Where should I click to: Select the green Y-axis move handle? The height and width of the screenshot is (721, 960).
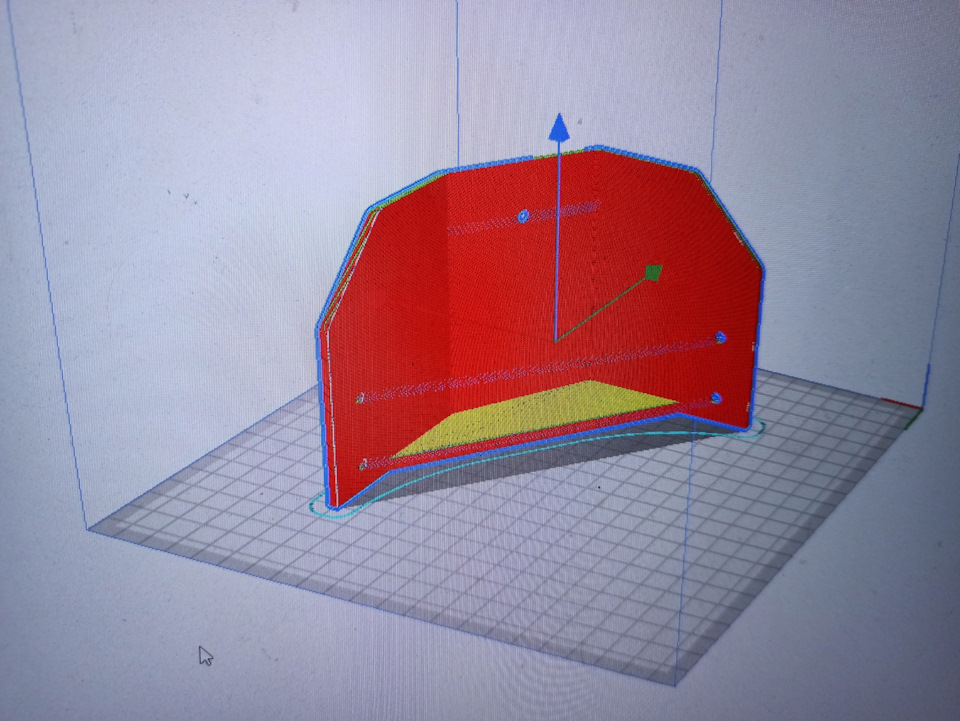click(x=653, y=272)
